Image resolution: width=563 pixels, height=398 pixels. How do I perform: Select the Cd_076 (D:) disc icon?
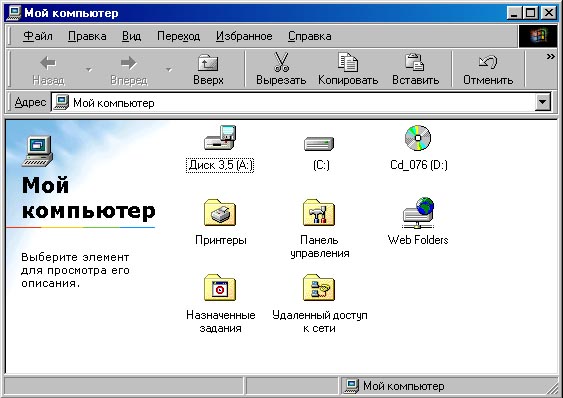pyautogui.click(x=418, y=138)
